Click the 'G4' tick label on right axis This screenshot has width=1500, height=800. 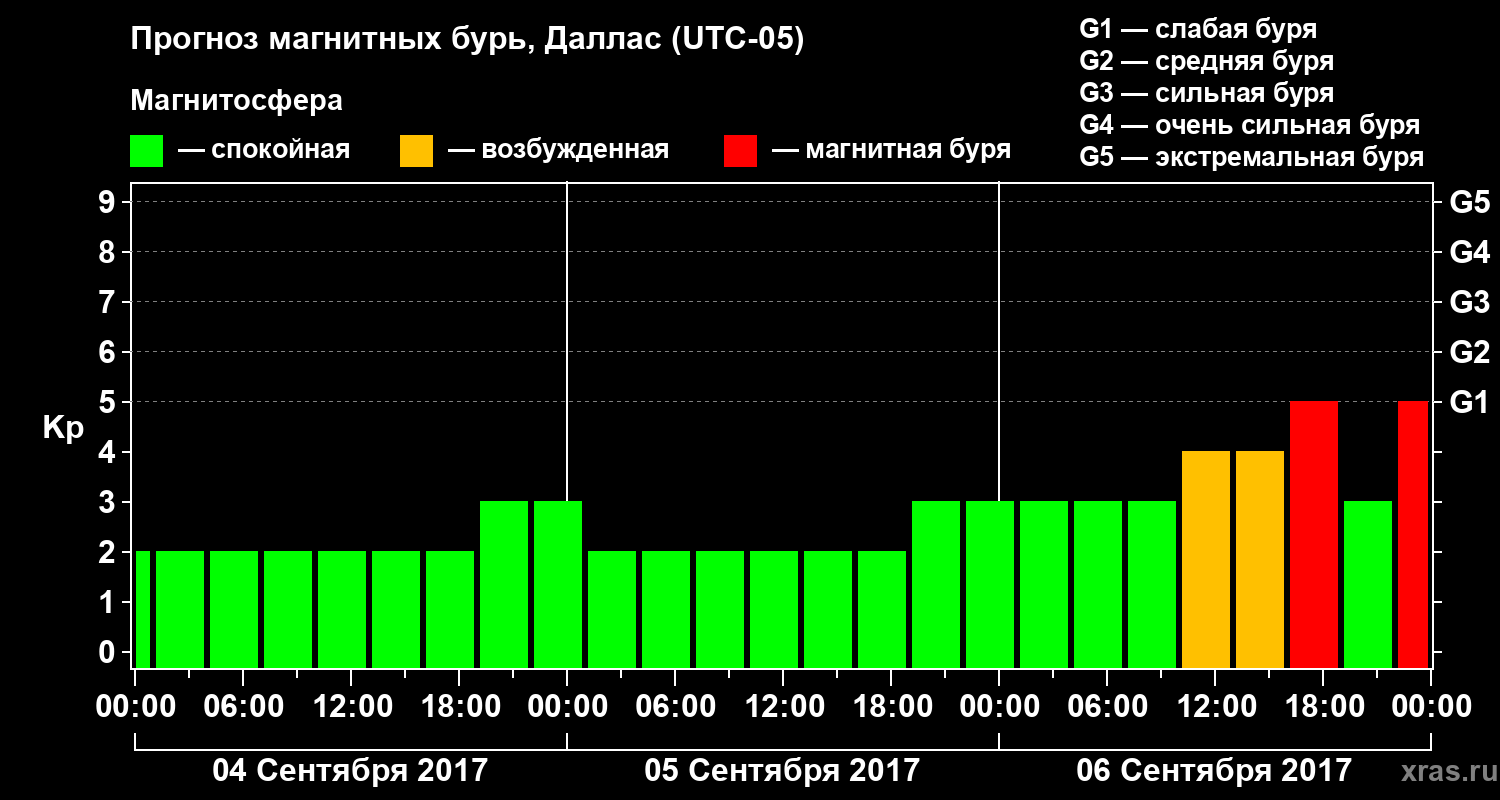click(1469, 252)
